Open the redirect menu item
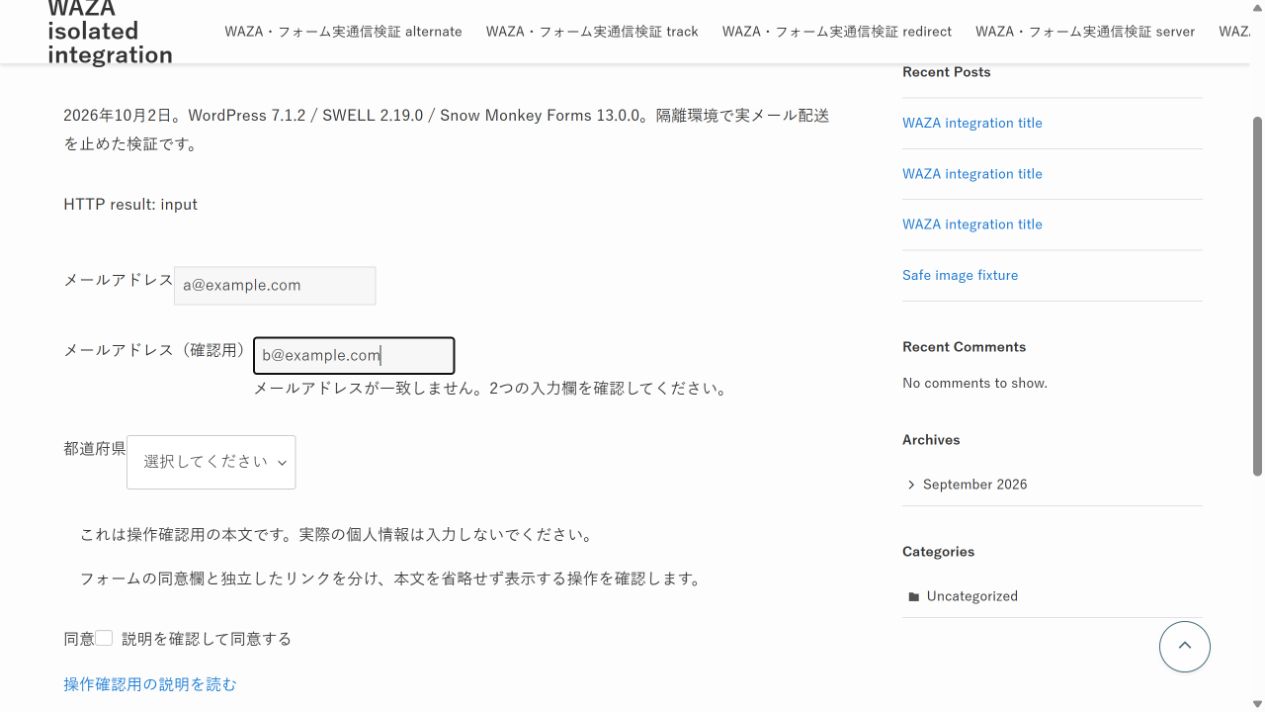1265x712 pixels. pyautogui.click(x=837, y=31)
